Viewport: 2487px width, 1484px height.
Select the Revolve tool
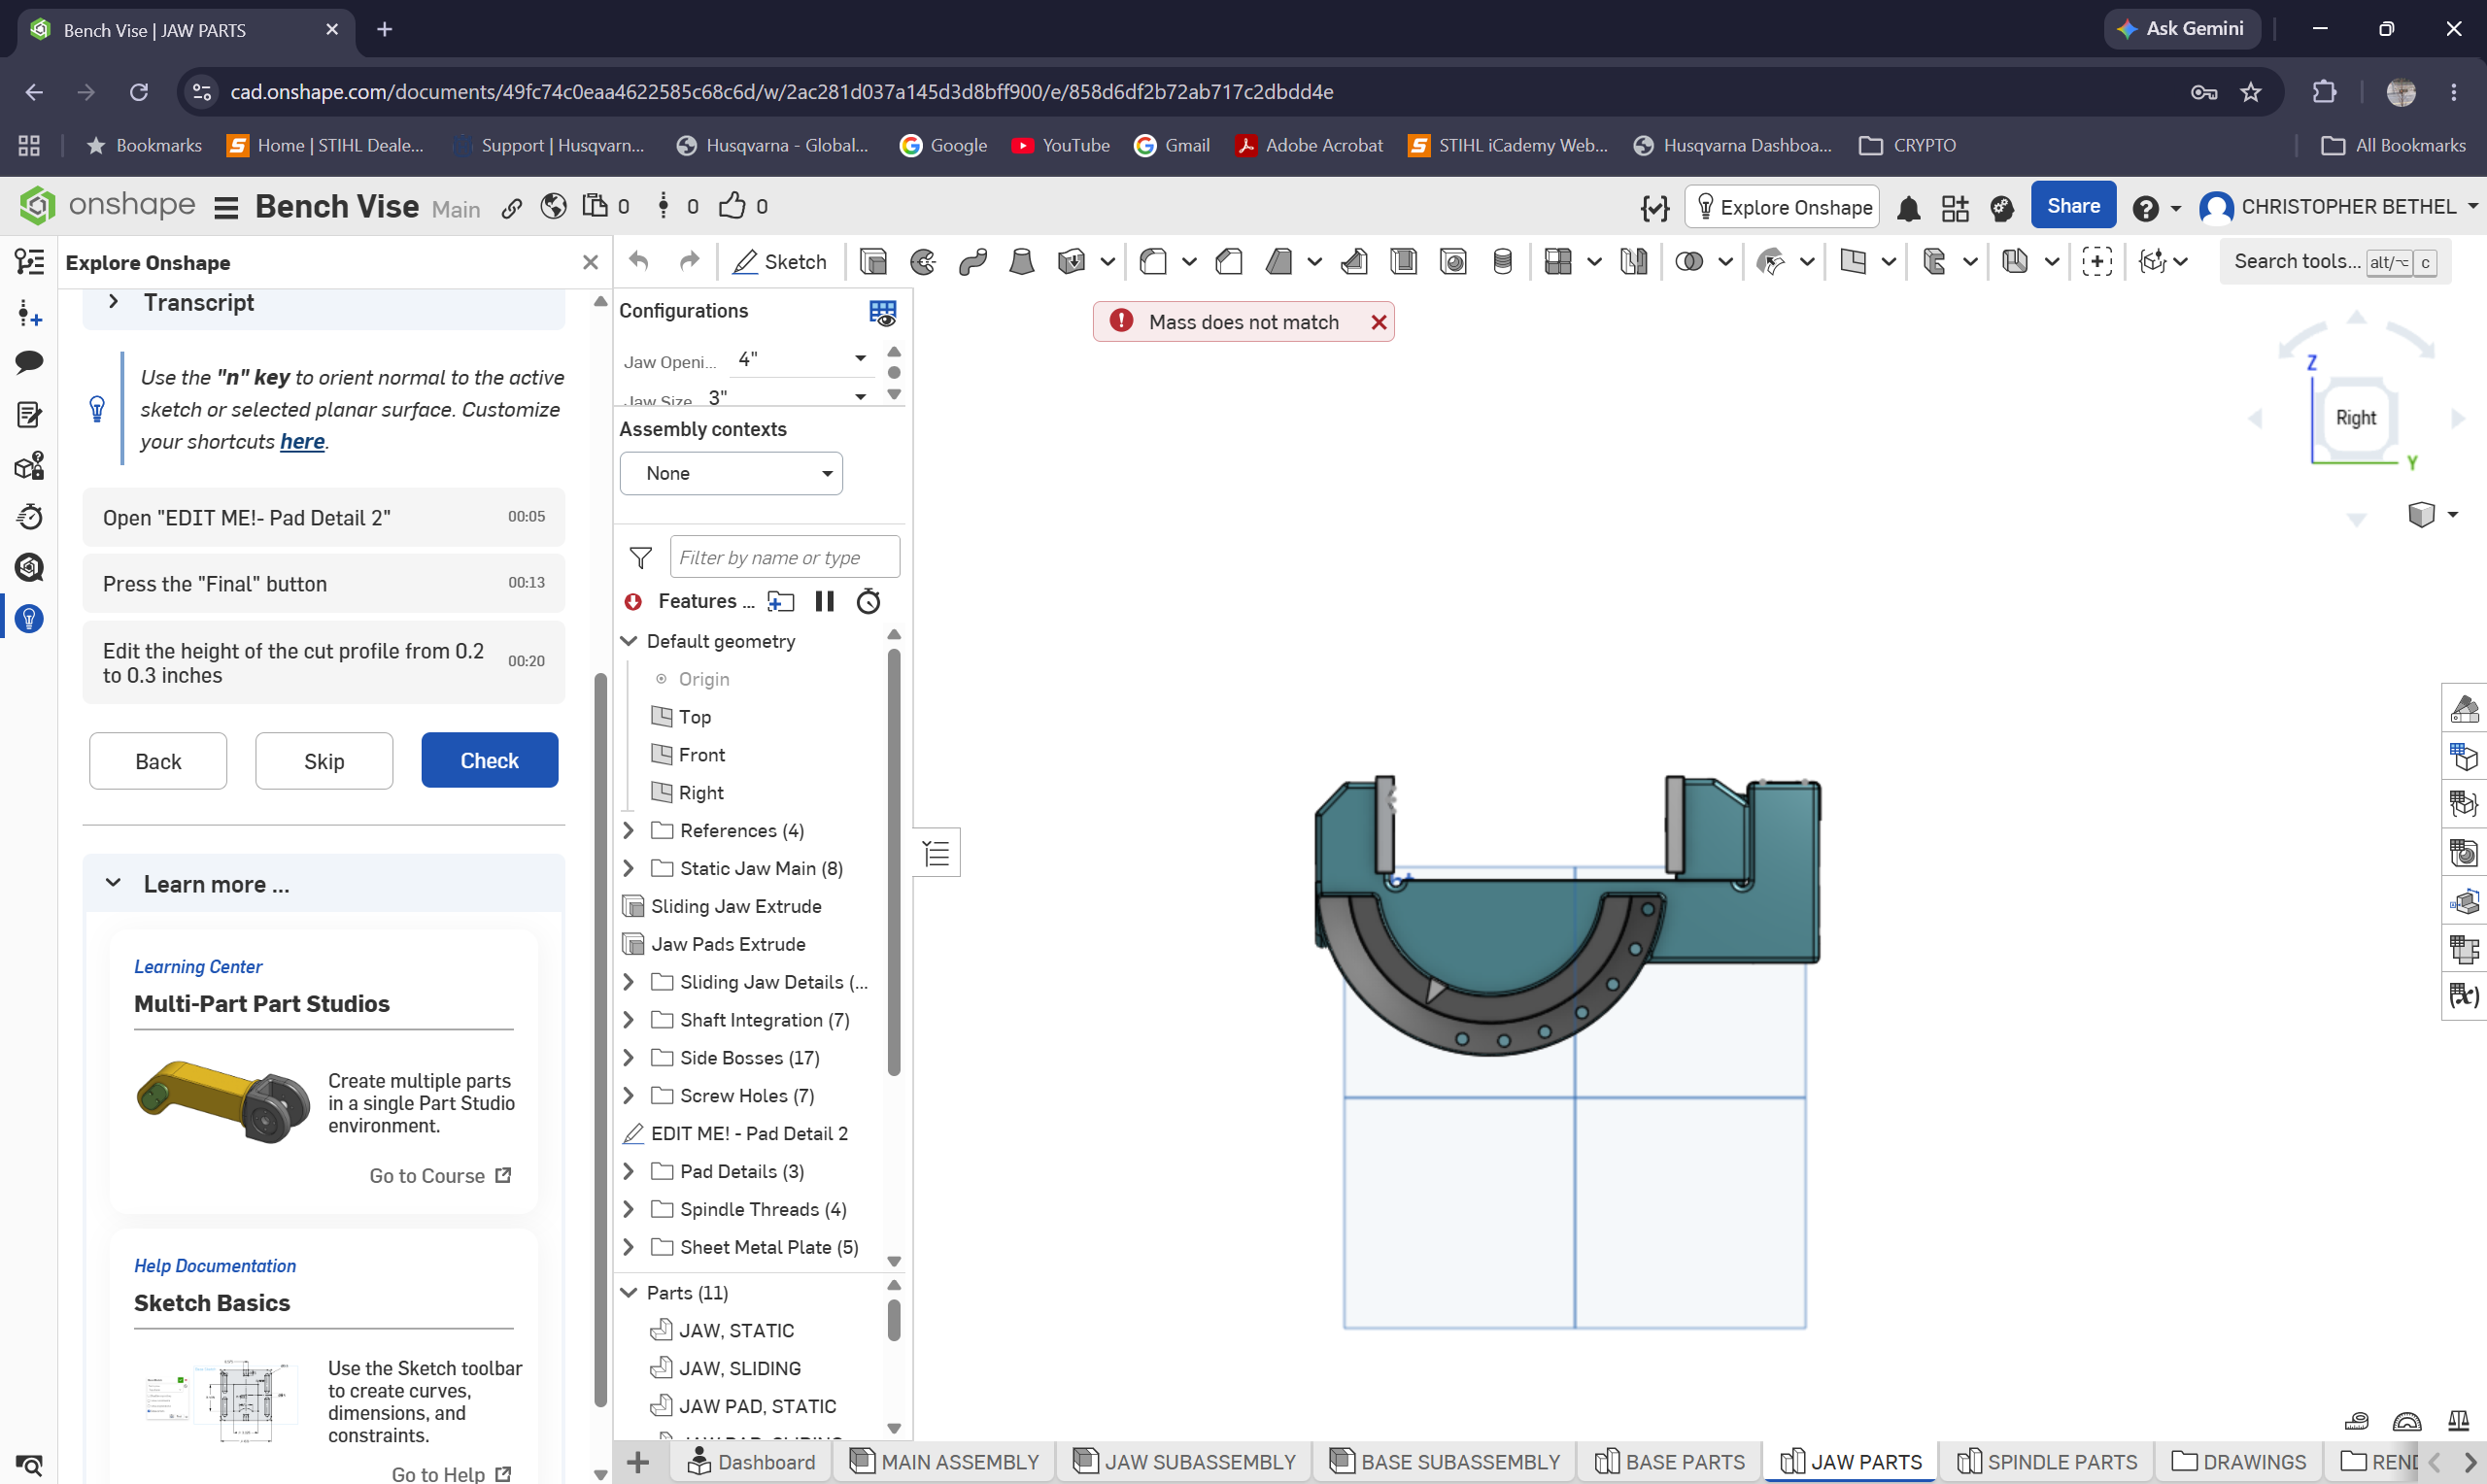(923, 262)
